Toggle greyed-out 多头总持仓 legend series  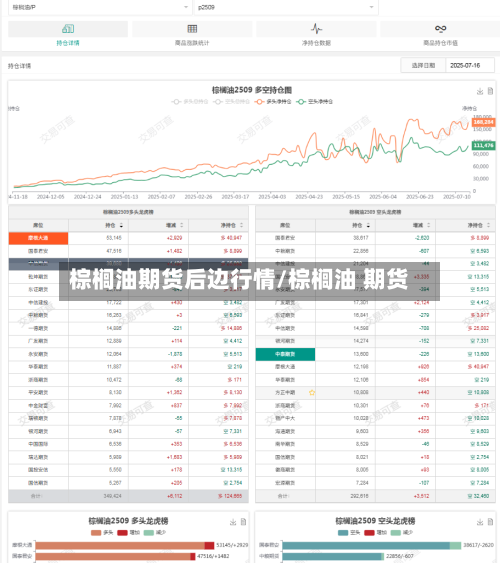[190, 102]
